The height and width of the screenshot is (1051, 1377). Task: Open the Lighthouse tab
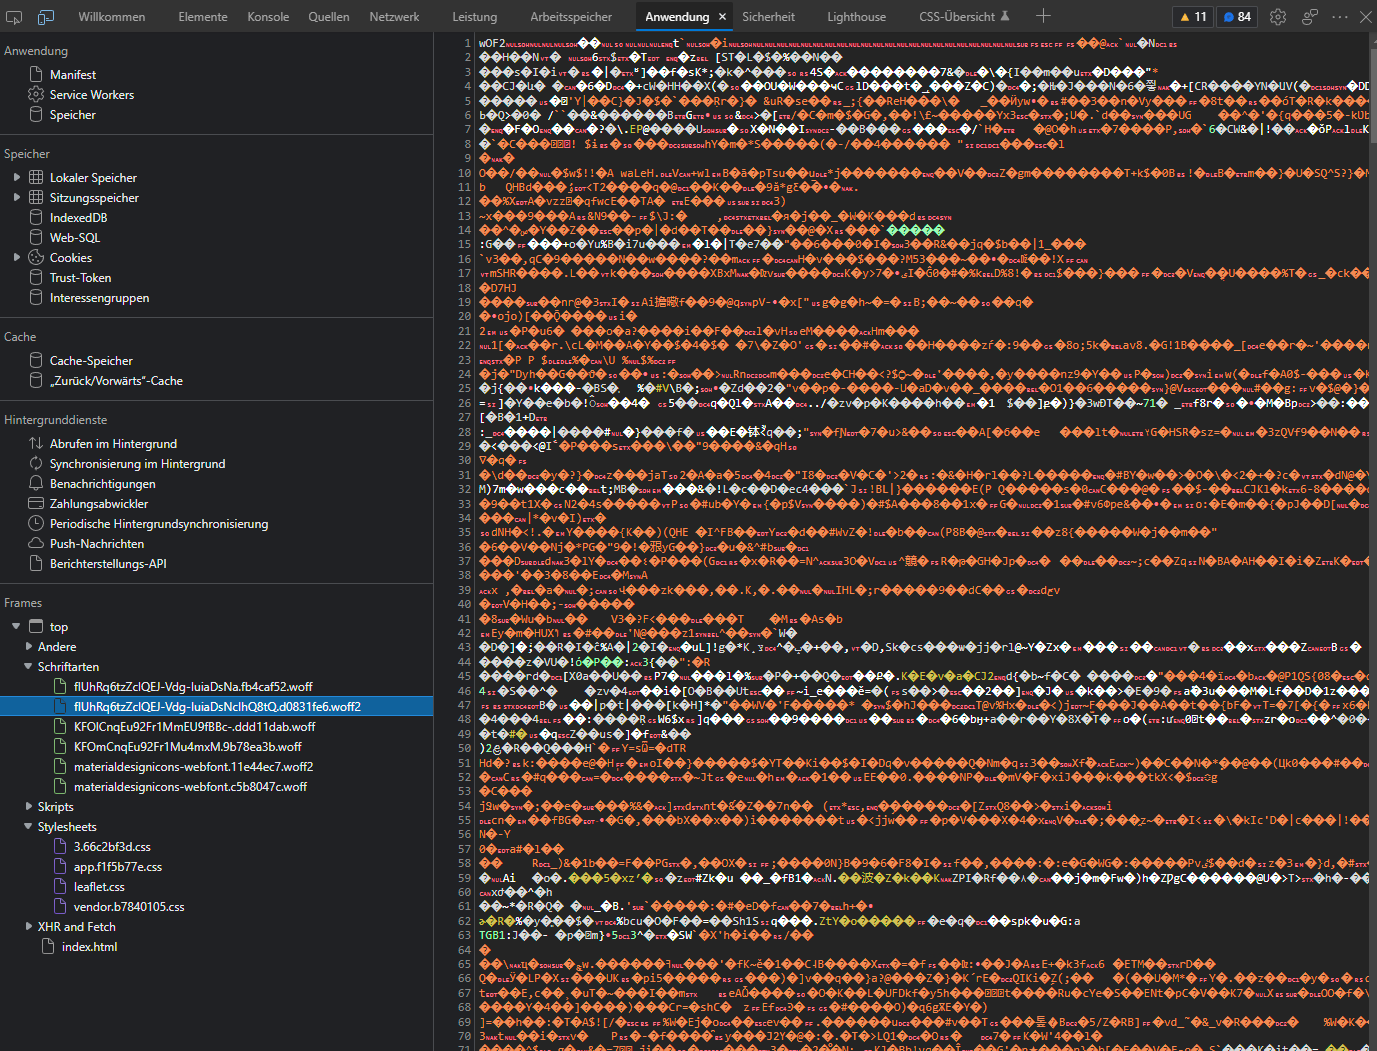point(856,17)
